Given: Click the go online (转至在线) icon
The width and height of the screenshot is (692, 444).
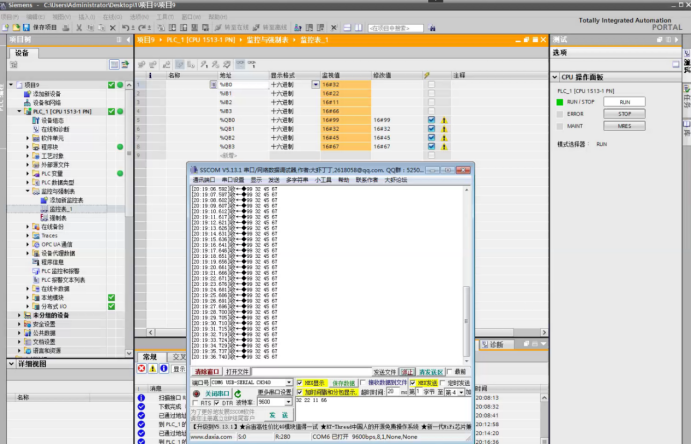Looking at the screenshot, I should [218, 27].
